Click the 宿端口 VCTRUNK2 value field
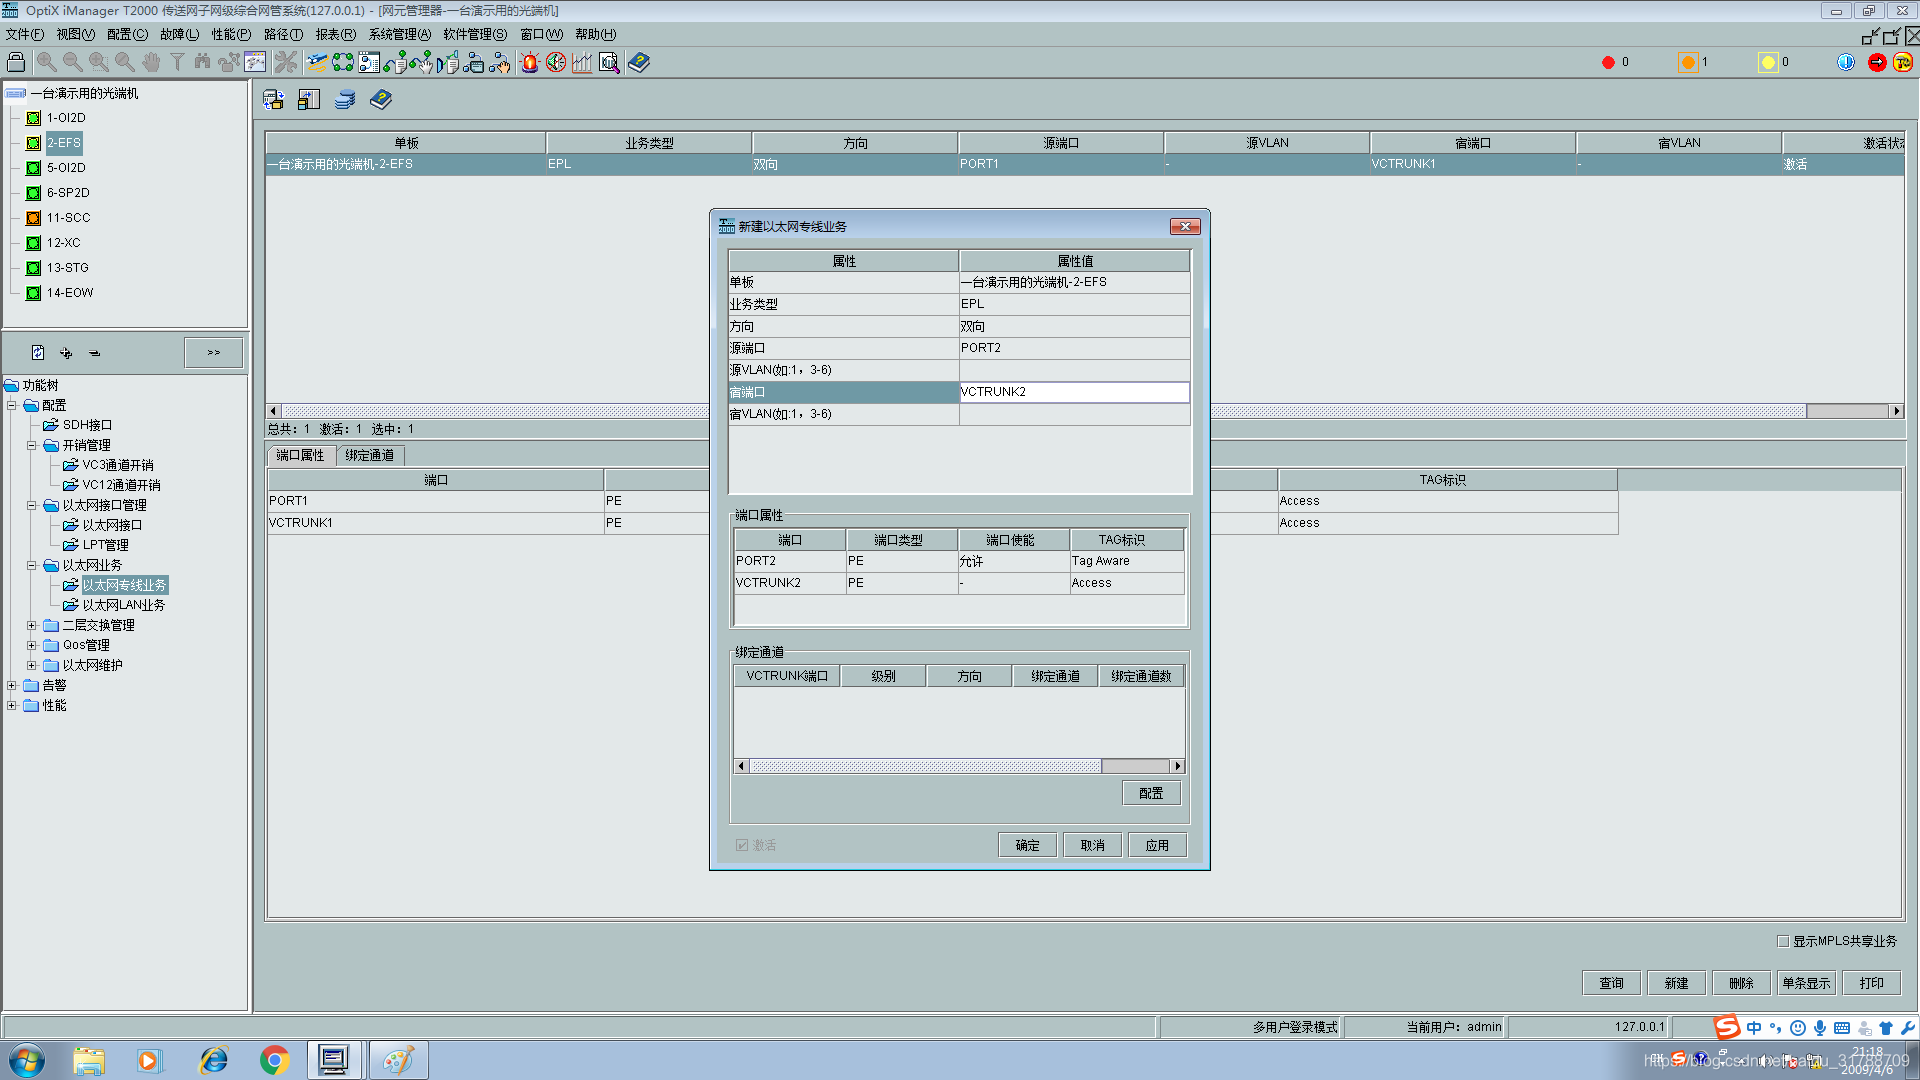This screenshot has height=1080, width=1920. 1073,392
